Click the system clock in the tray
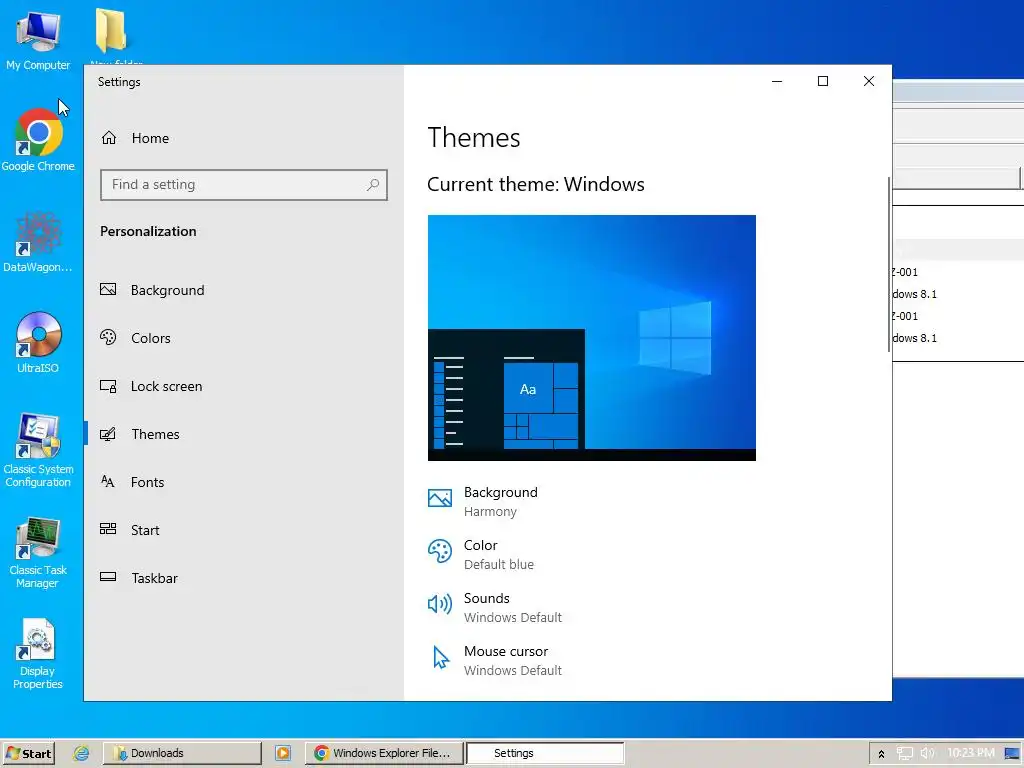This screenshot has width=1024, height=768. 970,753
